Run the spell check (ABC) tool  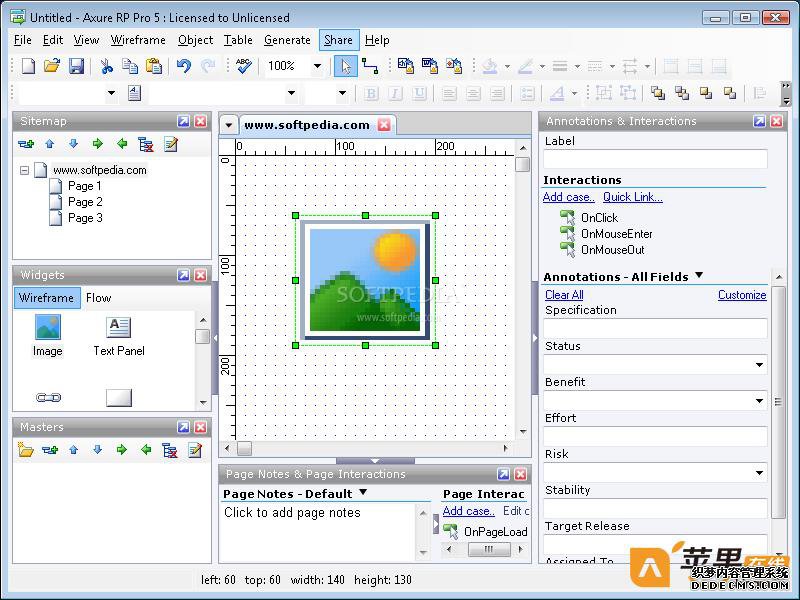pos(243,66)
